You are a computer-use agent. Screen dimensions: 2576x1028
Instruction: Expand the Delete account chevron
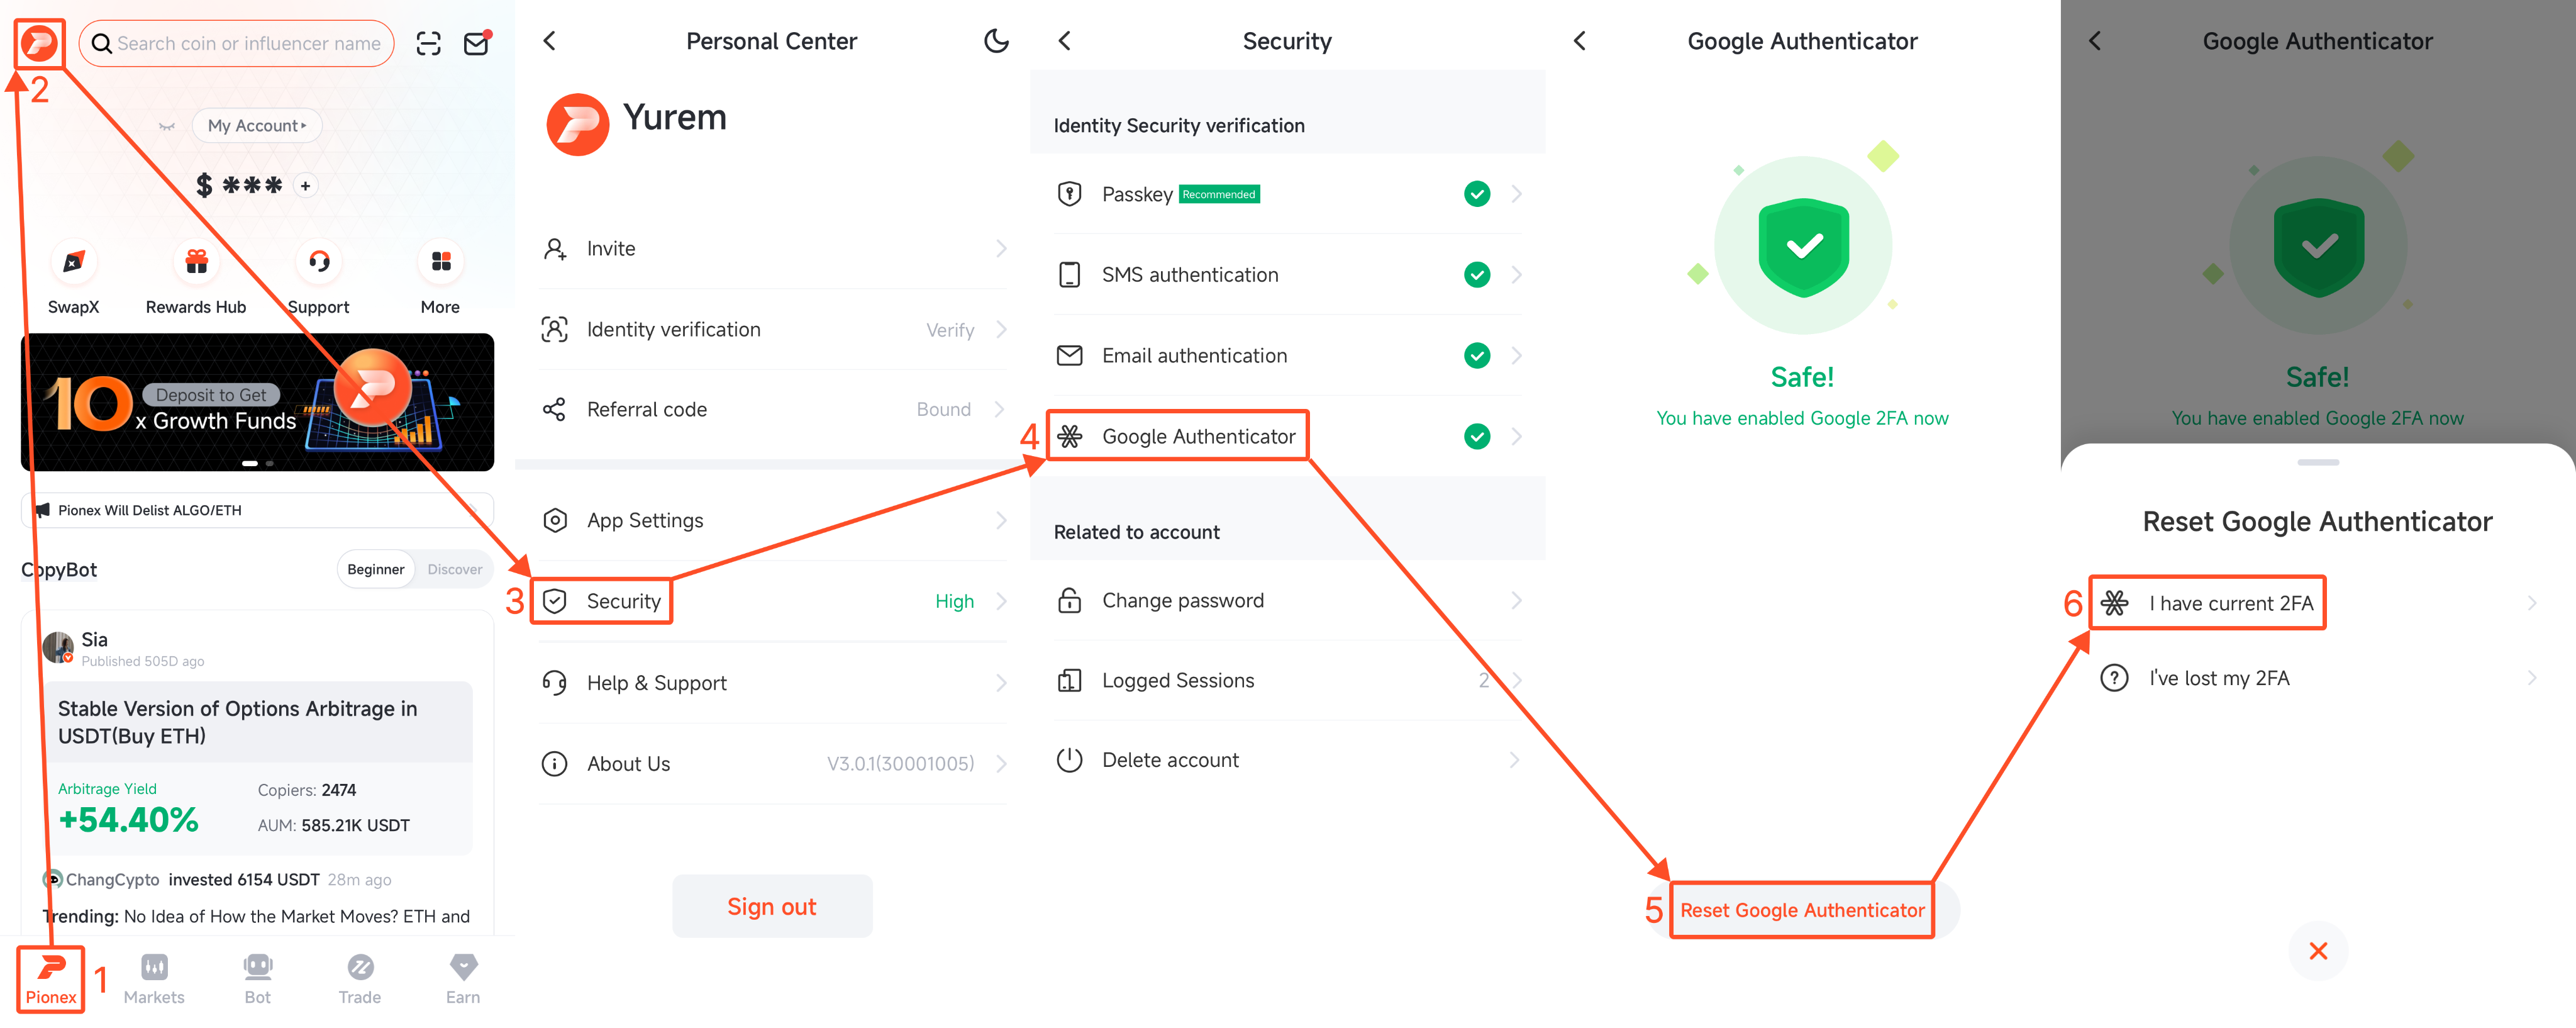coord(1516,760)
